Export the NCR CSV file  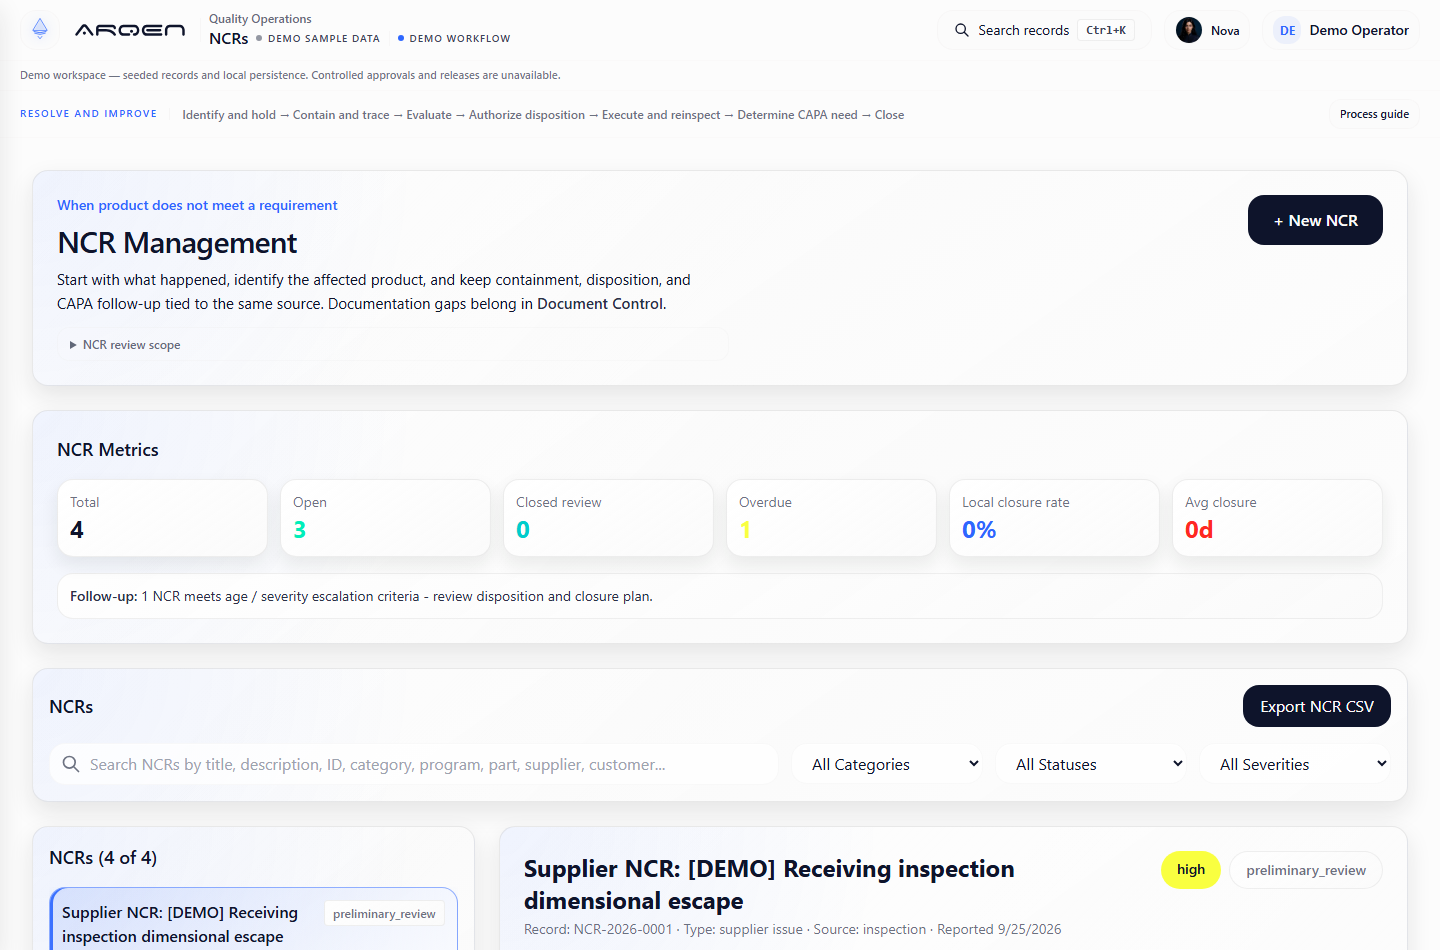click(1317, 706)
